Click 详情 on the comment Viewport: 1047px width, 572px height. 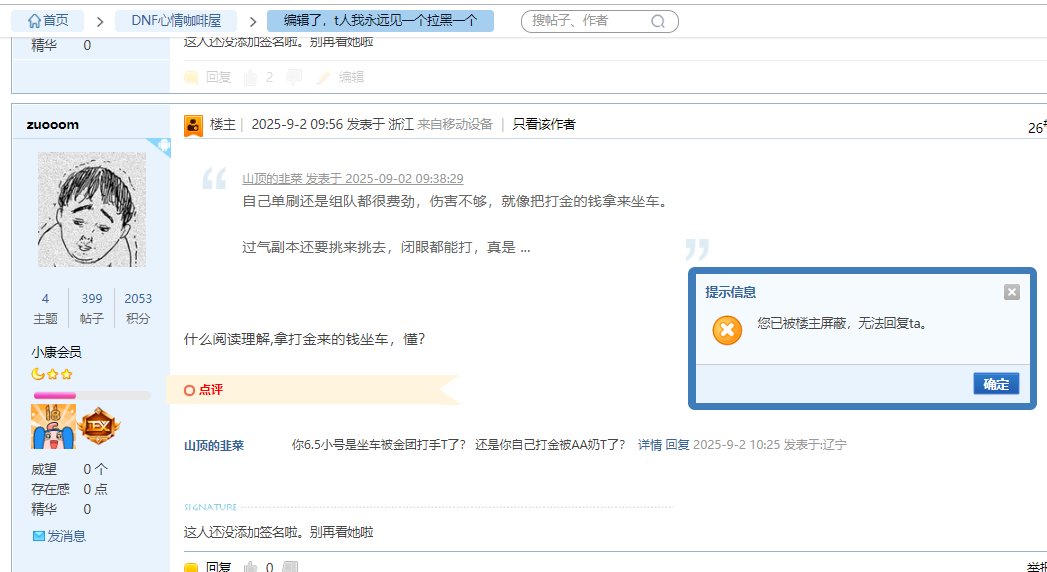coord(650,445)
